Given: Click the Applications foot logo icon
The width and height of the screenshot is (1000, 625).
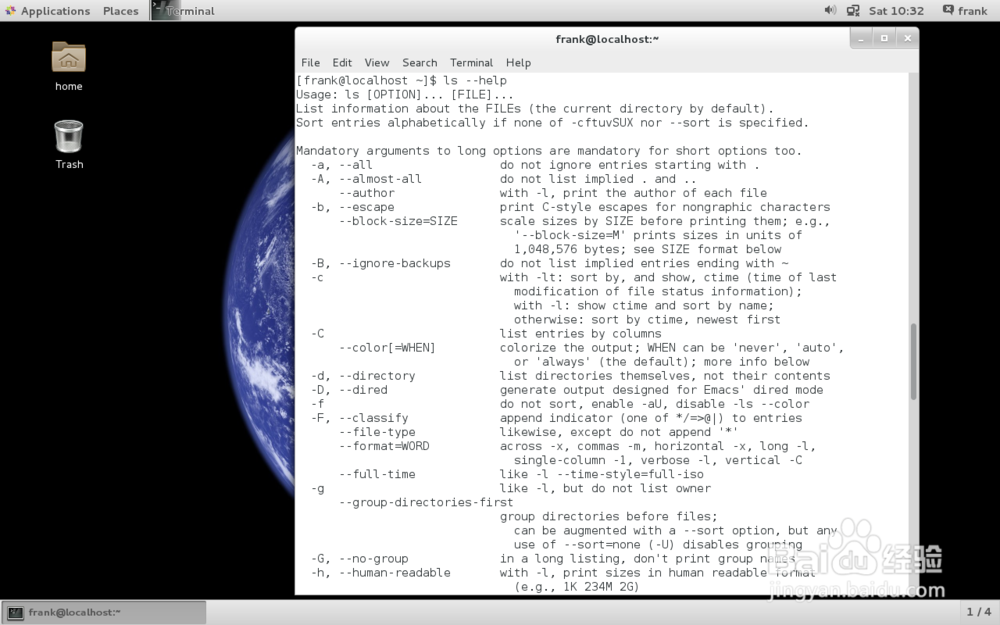Looking at the screenshot, I should [10, 10].
